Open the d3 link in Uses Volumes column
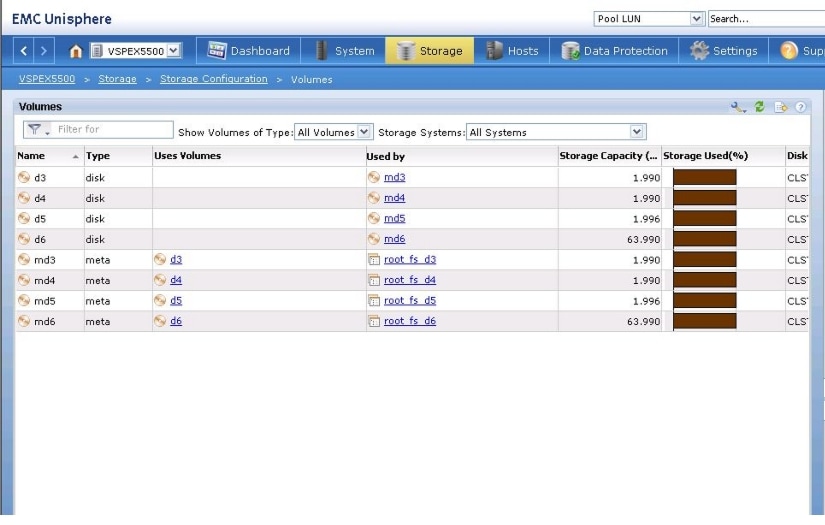Screen dimensions: 825x525 pos(176,259)
